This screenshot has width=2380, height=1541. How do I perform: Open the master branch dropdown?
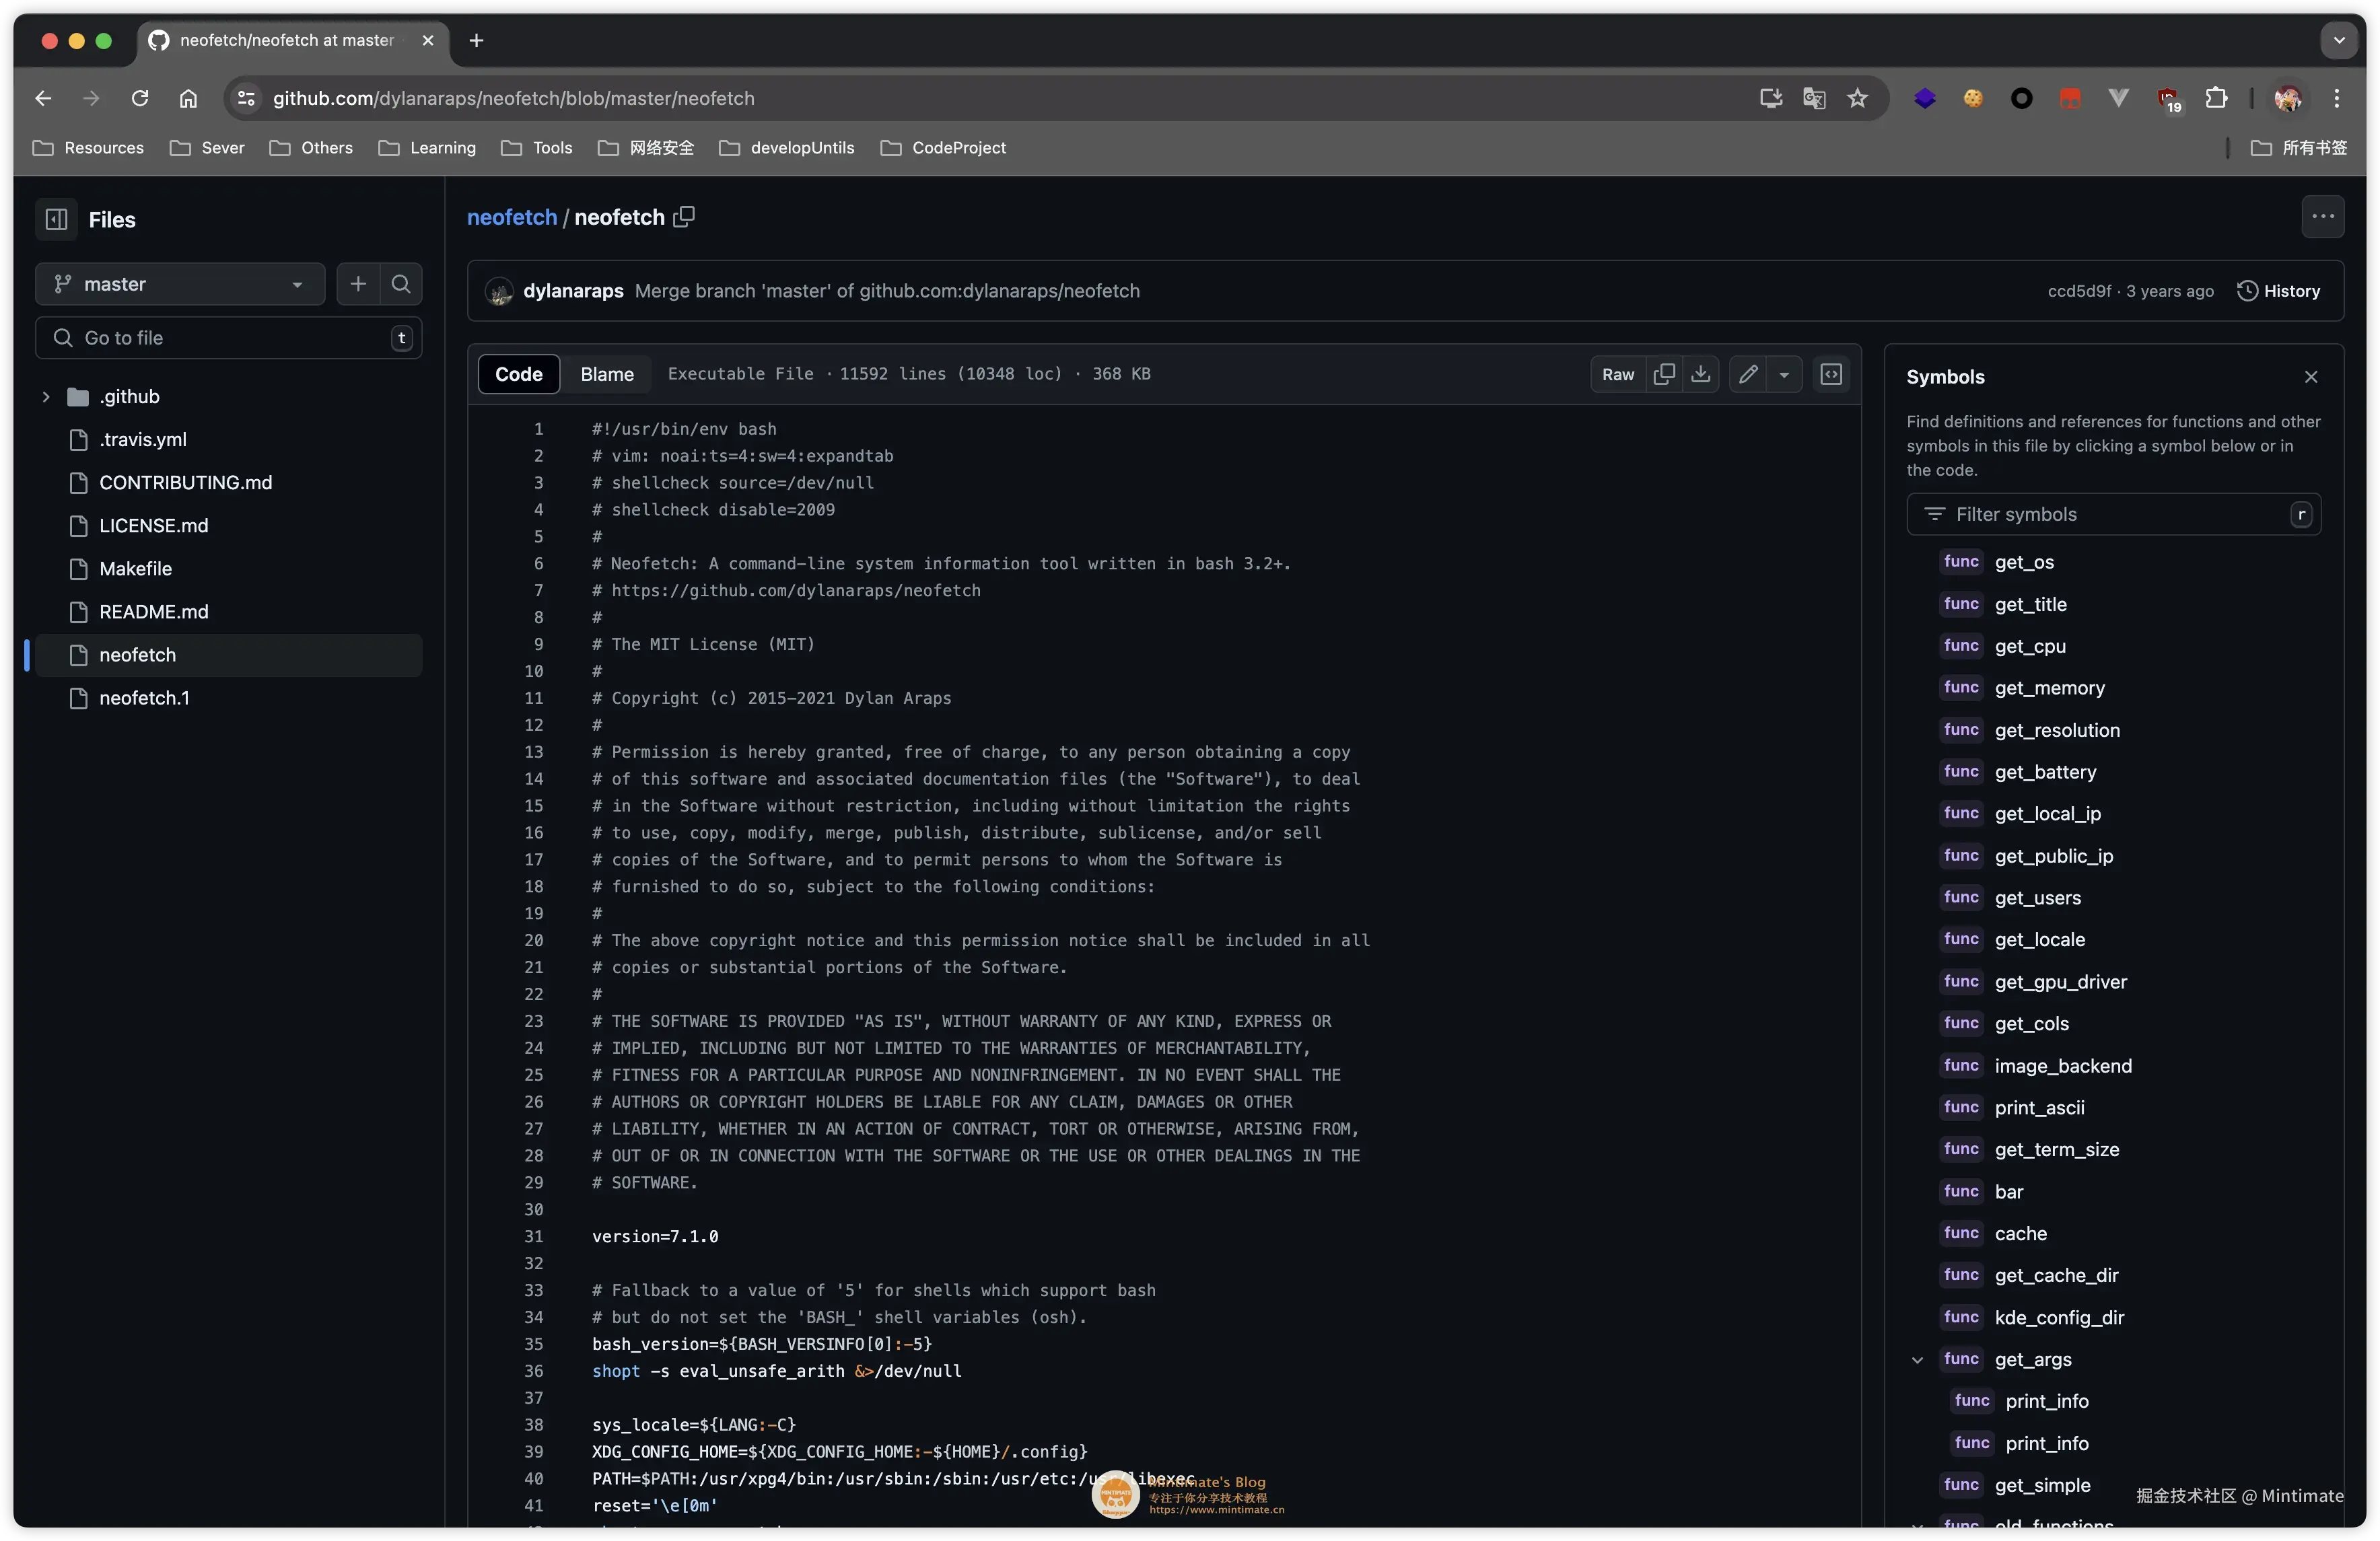click(180, 284)
